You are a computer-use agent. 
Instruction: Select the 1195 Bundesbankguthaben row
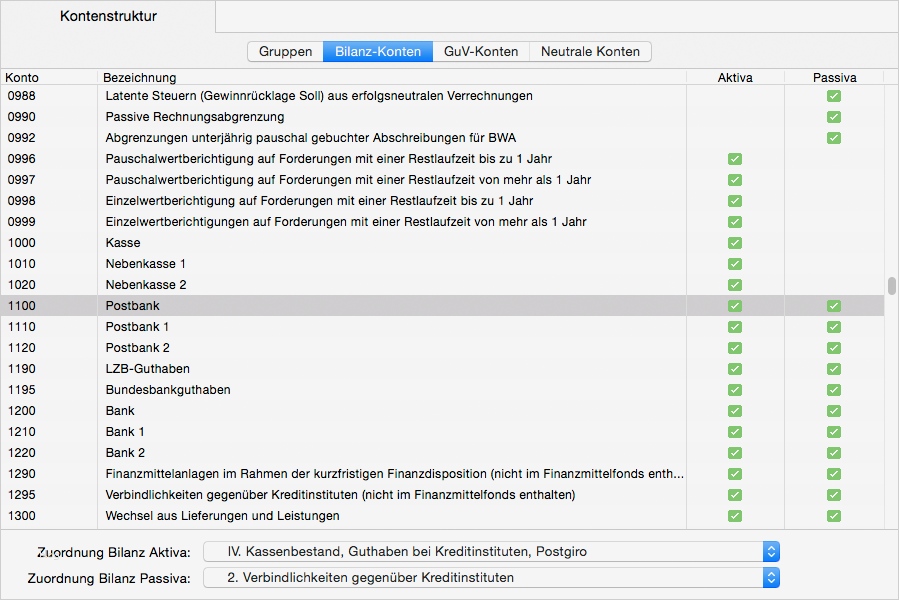[x=300, y=390]
